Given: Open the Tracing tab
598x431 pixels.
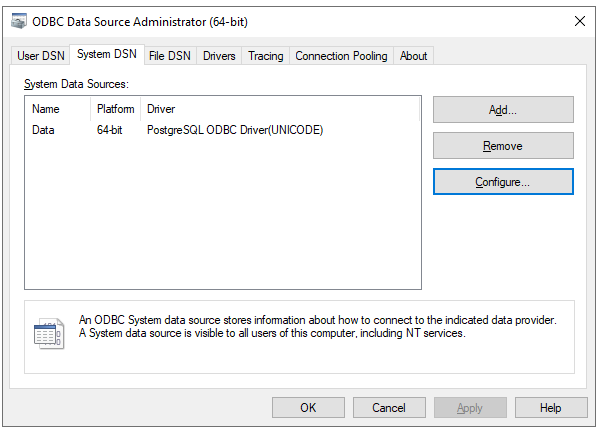Looking at the screenshot, I should 265,56.
